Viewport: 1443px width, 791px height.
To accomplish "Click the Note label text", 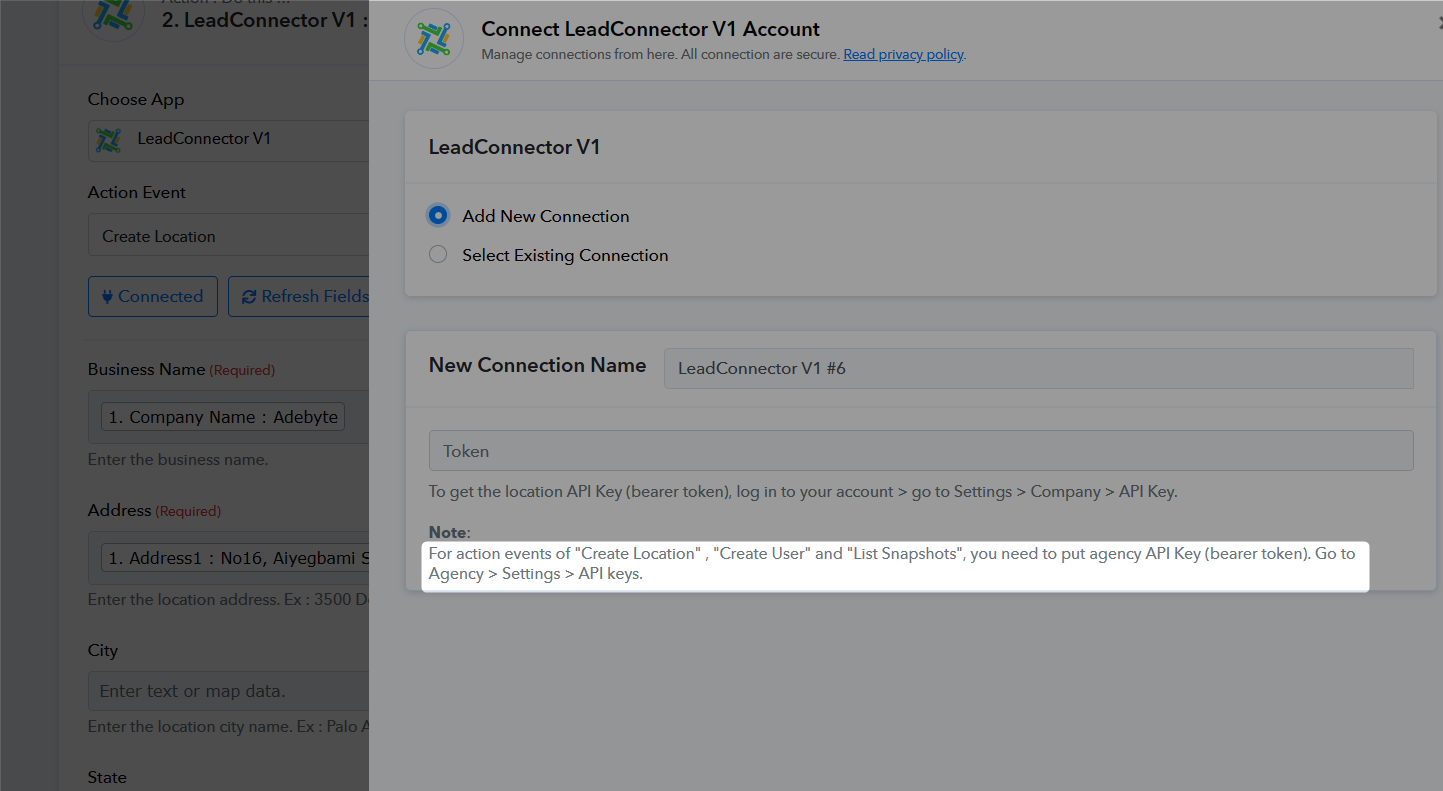I will [449, 532].
